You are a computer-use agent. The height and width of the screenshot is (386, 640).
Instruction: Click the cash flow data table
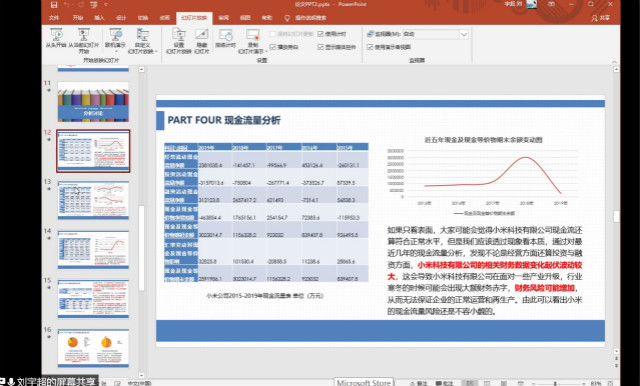click(266, 213)
